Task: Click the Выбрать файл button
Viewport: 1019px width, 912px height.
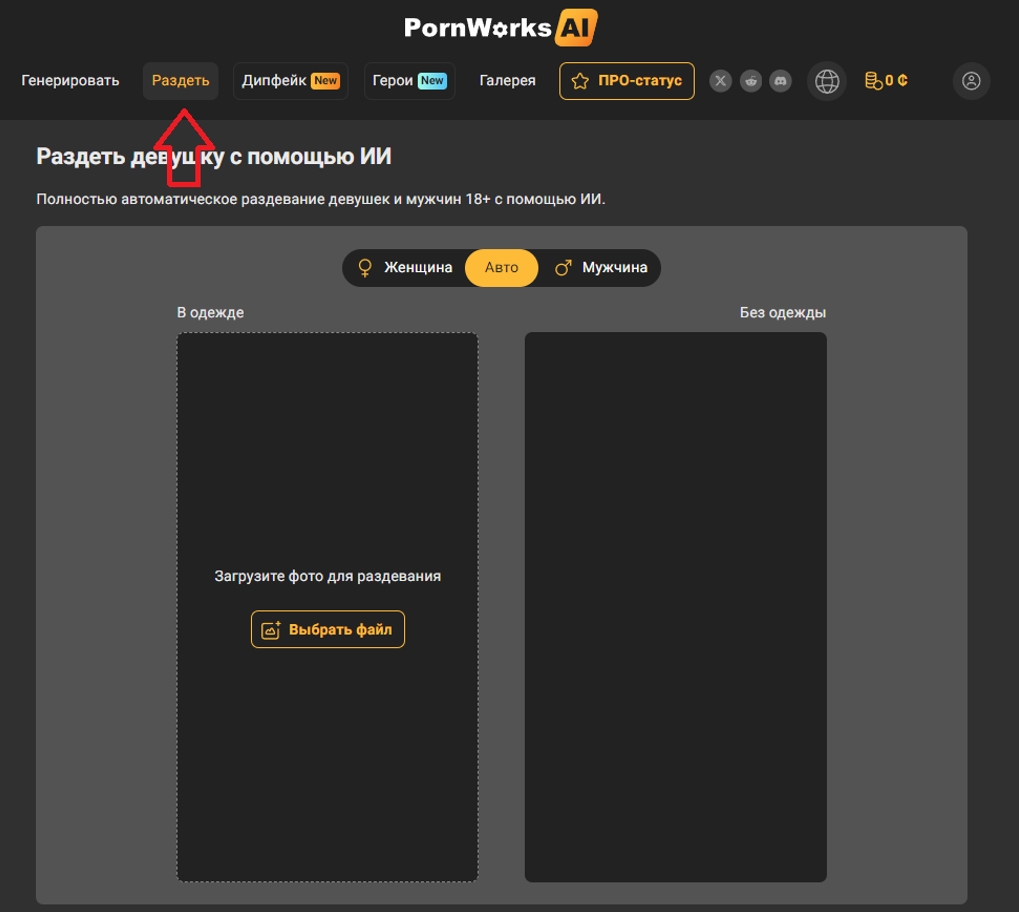Action: point(328,629)
